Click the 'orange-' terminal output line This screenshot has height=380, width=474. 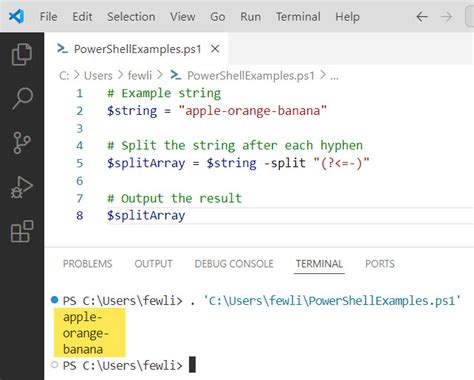(x=86, y=333)
